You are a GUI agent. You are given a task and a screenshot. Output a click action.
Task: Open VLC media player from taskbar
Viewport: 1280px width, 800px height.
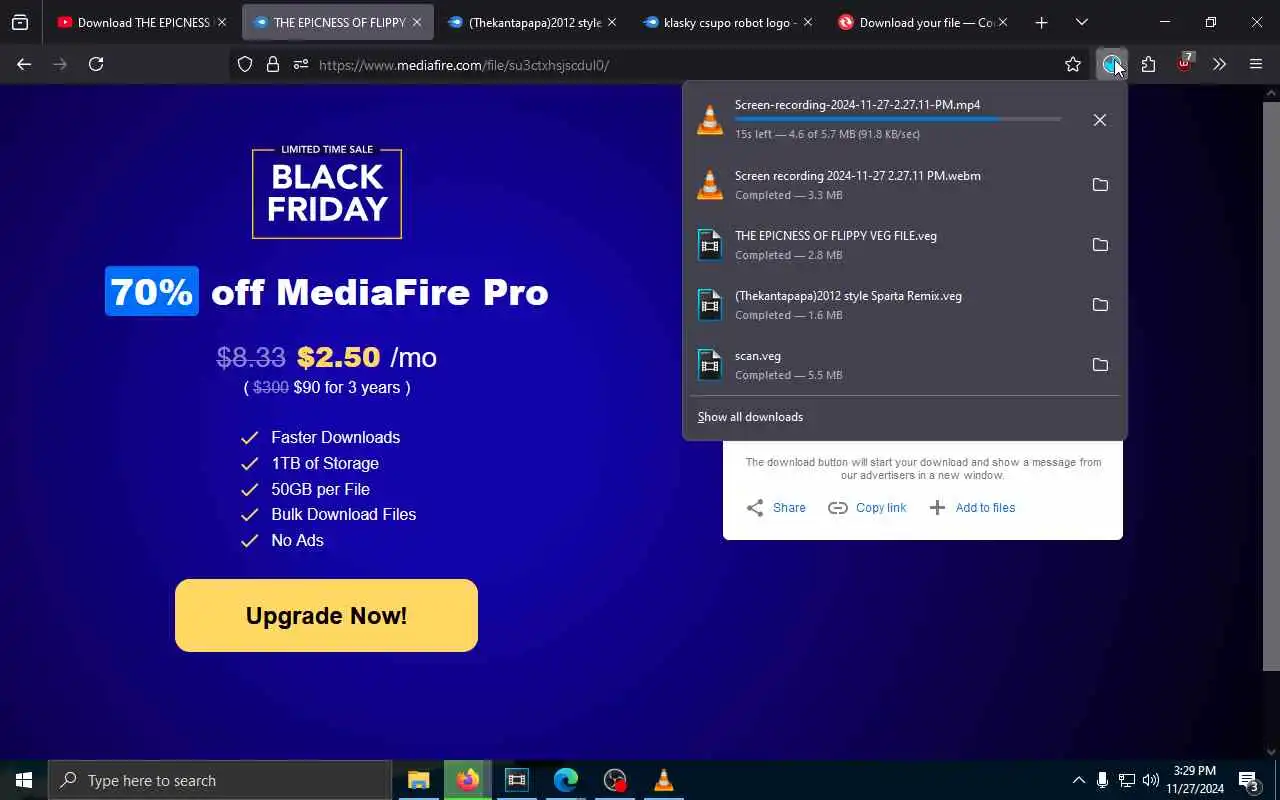pos(664,780)
